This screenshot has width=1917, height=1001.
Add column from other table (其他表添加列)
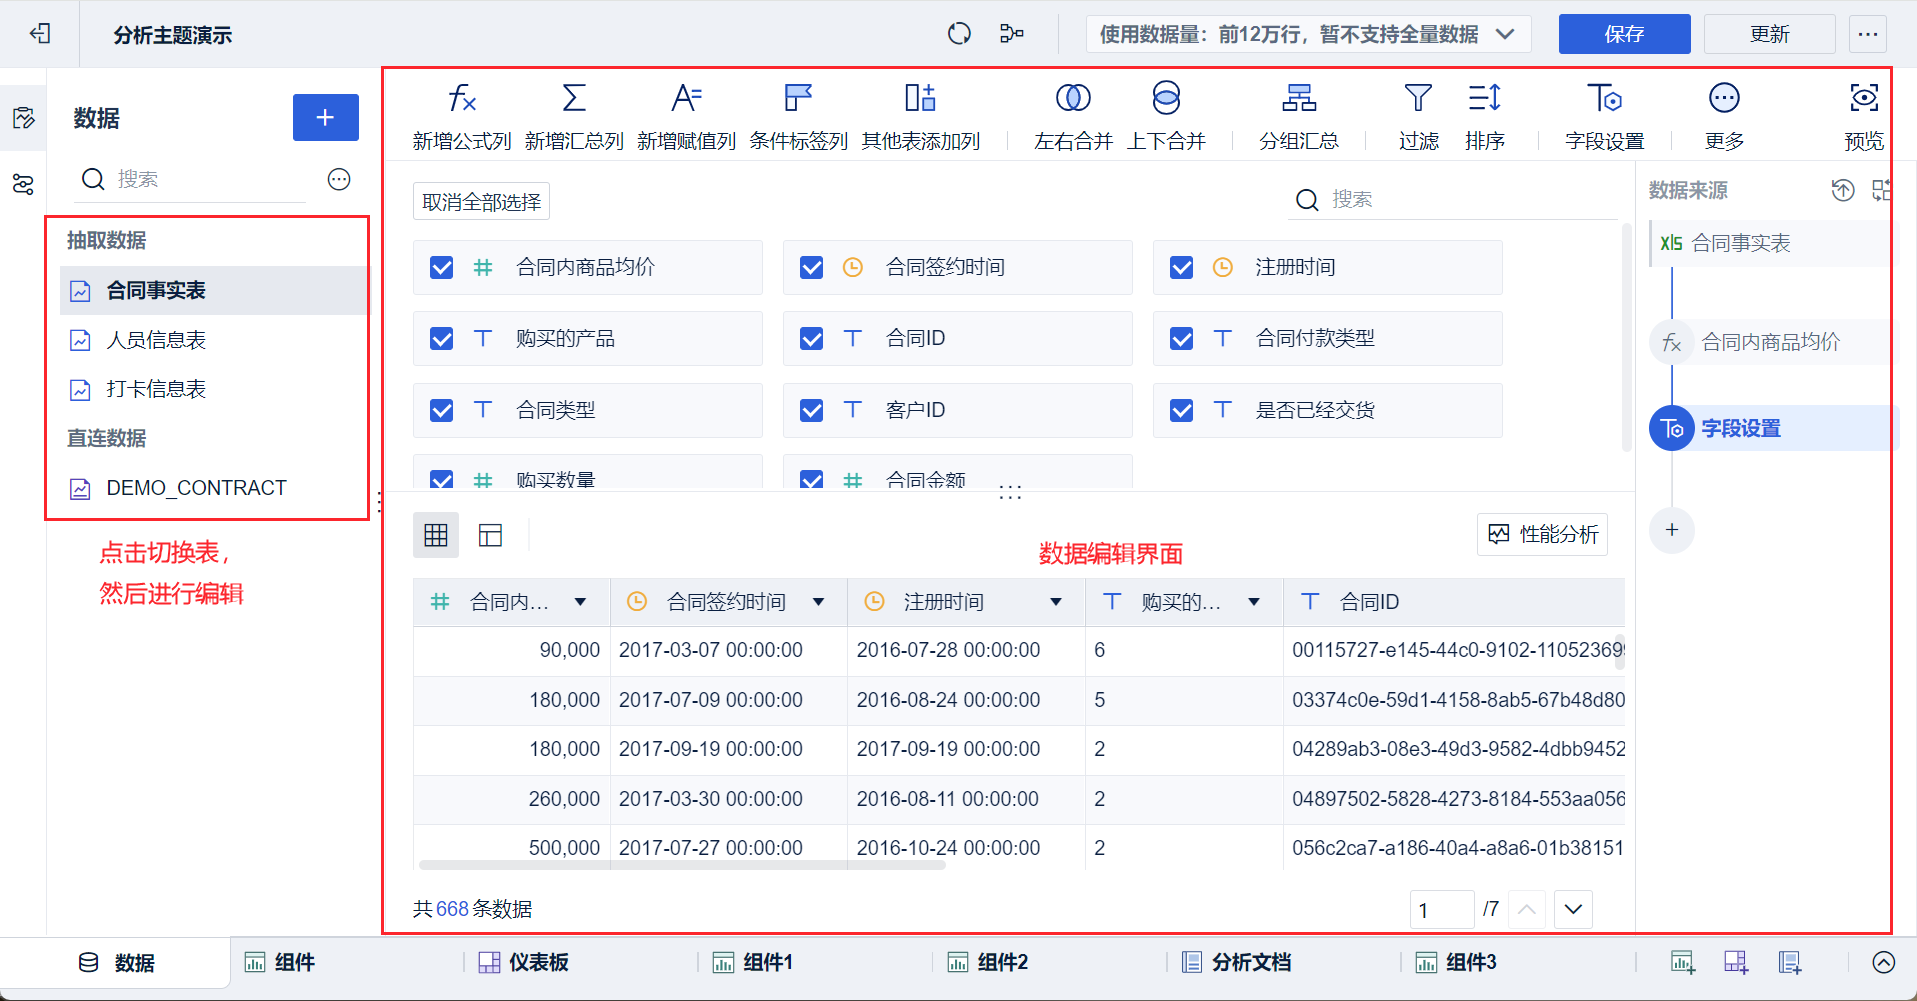pyautogui.click(x=921, y=116)
